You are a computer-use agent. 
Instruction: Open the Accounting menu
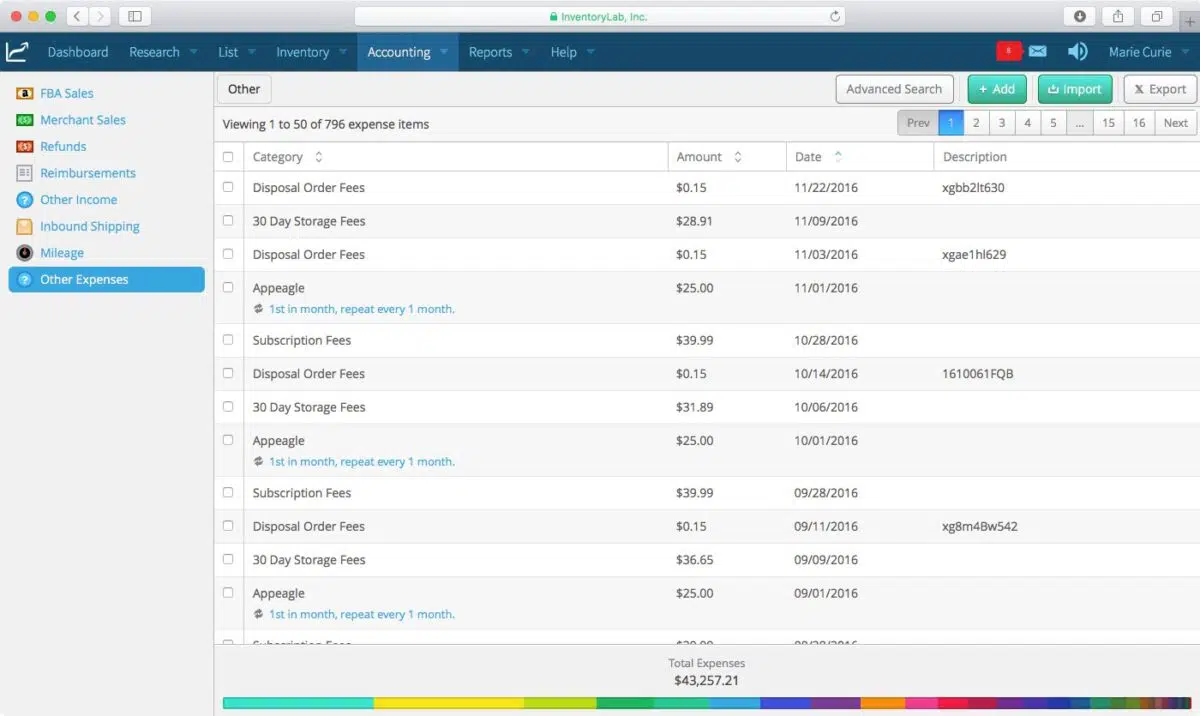pos(400,51)
